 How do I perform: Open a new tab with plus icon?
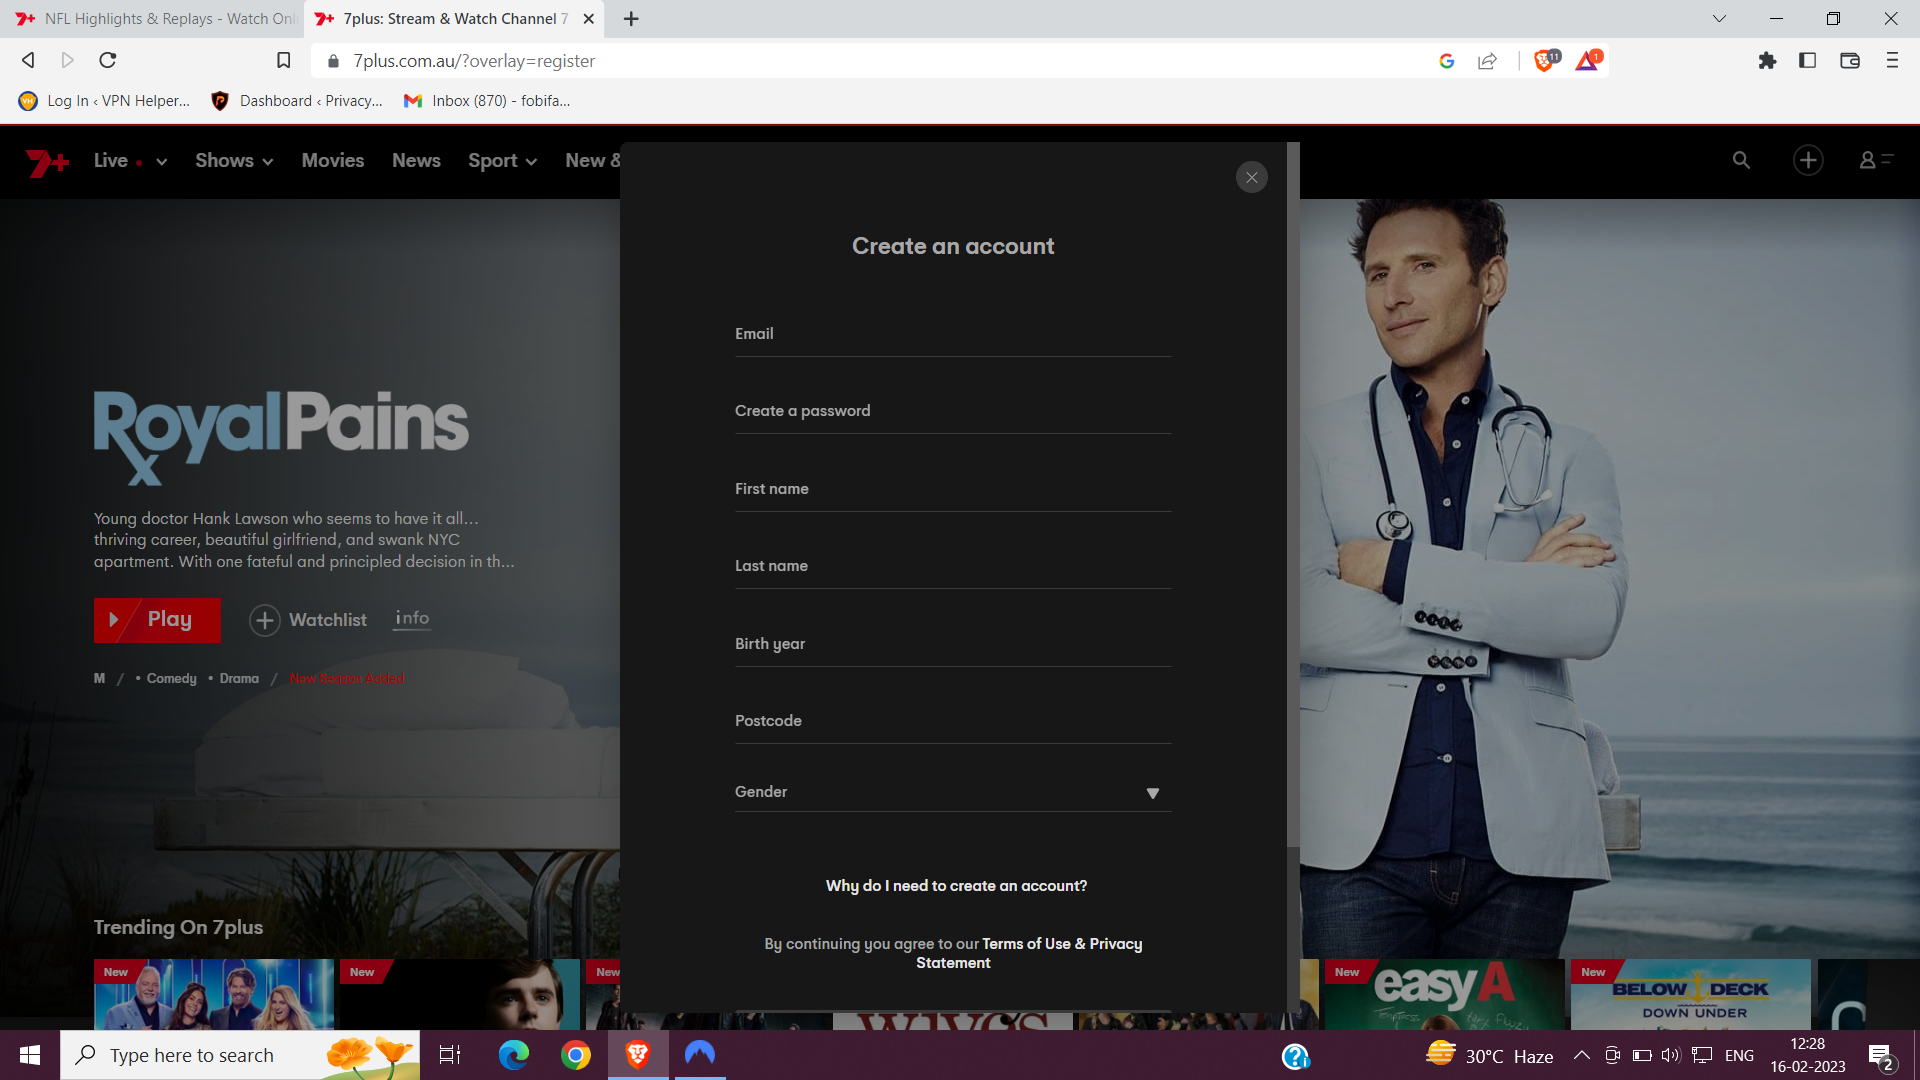tap(631, 19)
